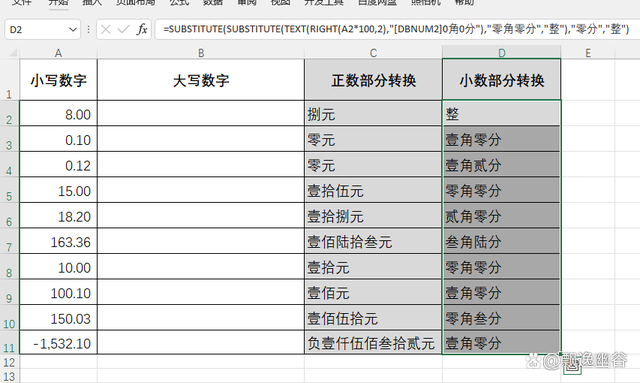The image size is (640, 383).
Task: Click cell with value 0.10
Action: [x=58, y=139]
